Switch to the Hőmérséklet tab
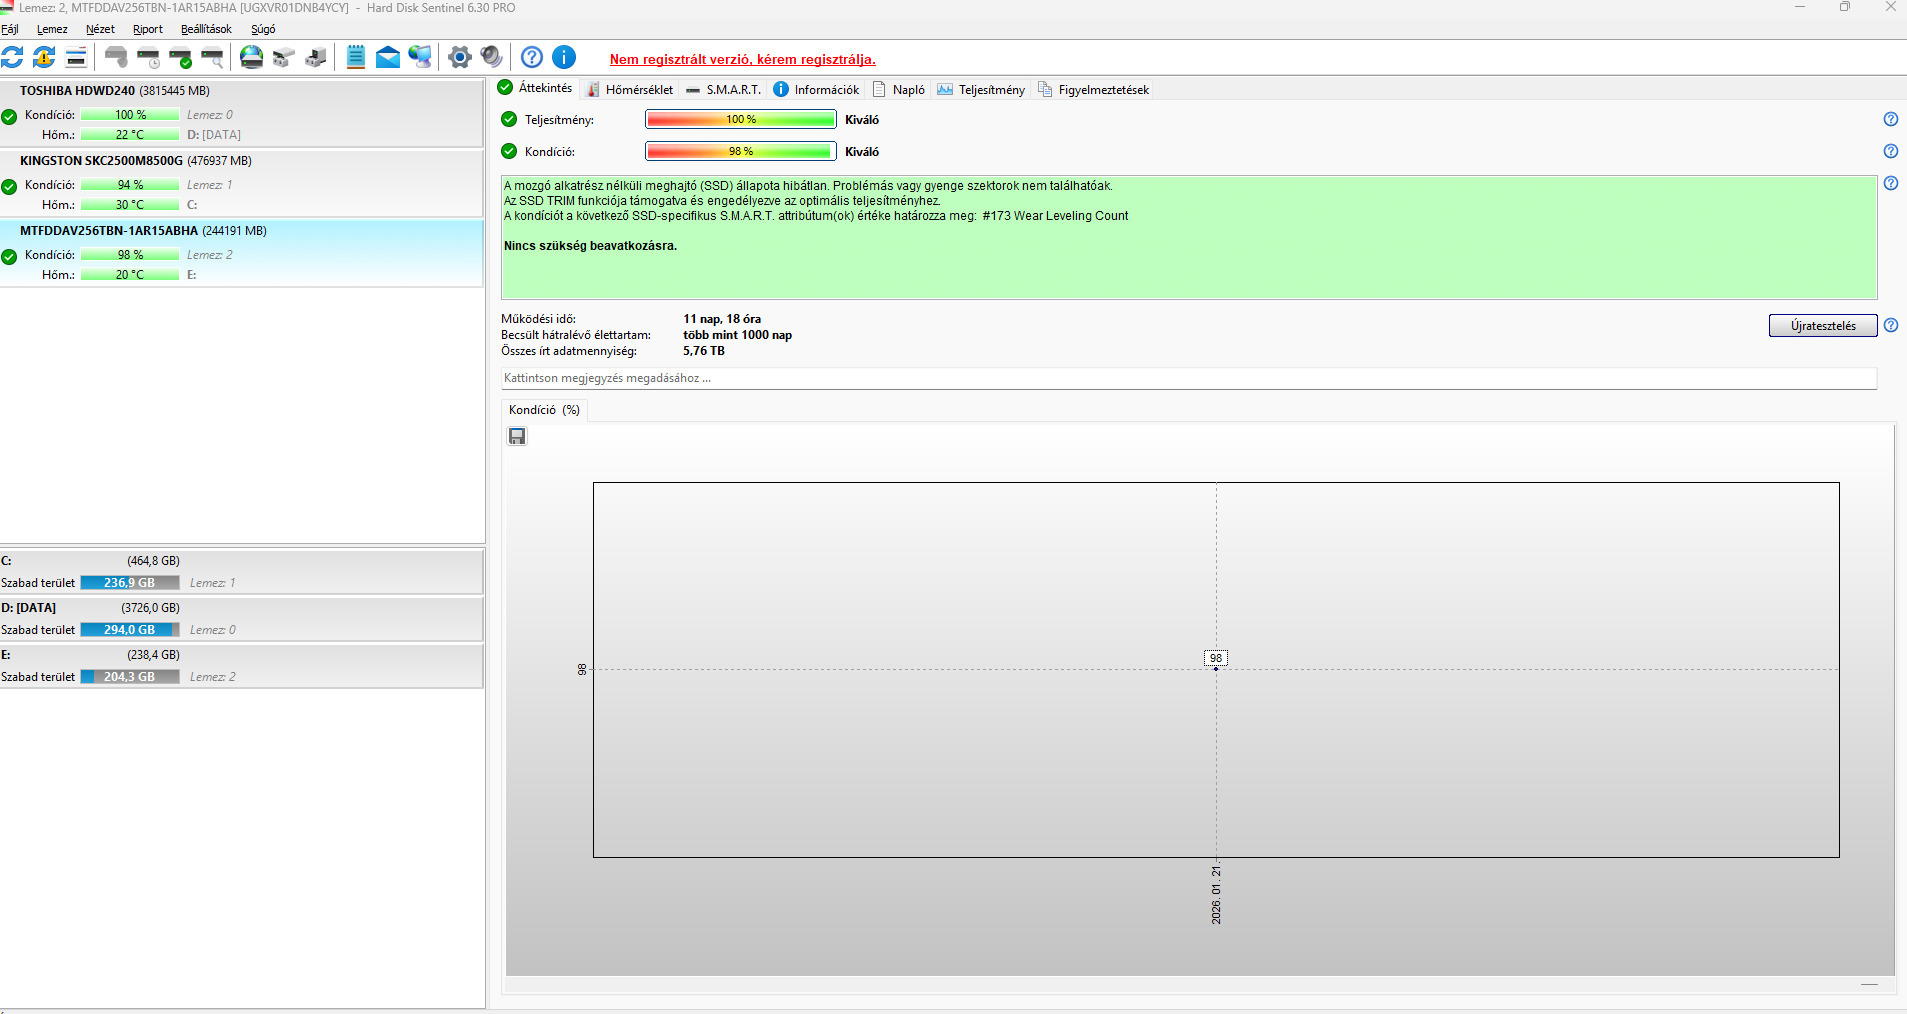This screenshot has width=1907, height=1014. (630, 89)
